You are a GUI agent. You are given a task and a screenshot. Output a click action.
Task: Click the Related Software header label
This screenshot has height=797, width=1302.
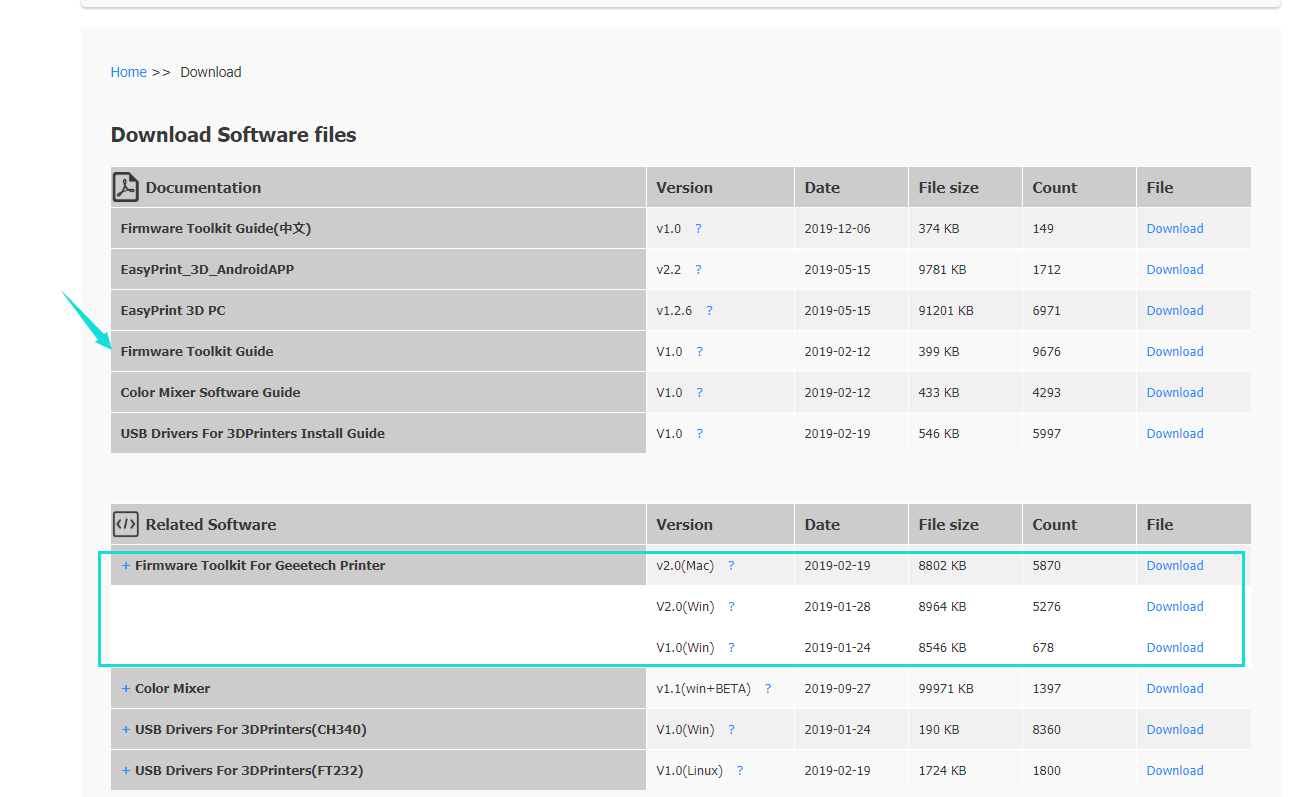click(x=210, y=525)
